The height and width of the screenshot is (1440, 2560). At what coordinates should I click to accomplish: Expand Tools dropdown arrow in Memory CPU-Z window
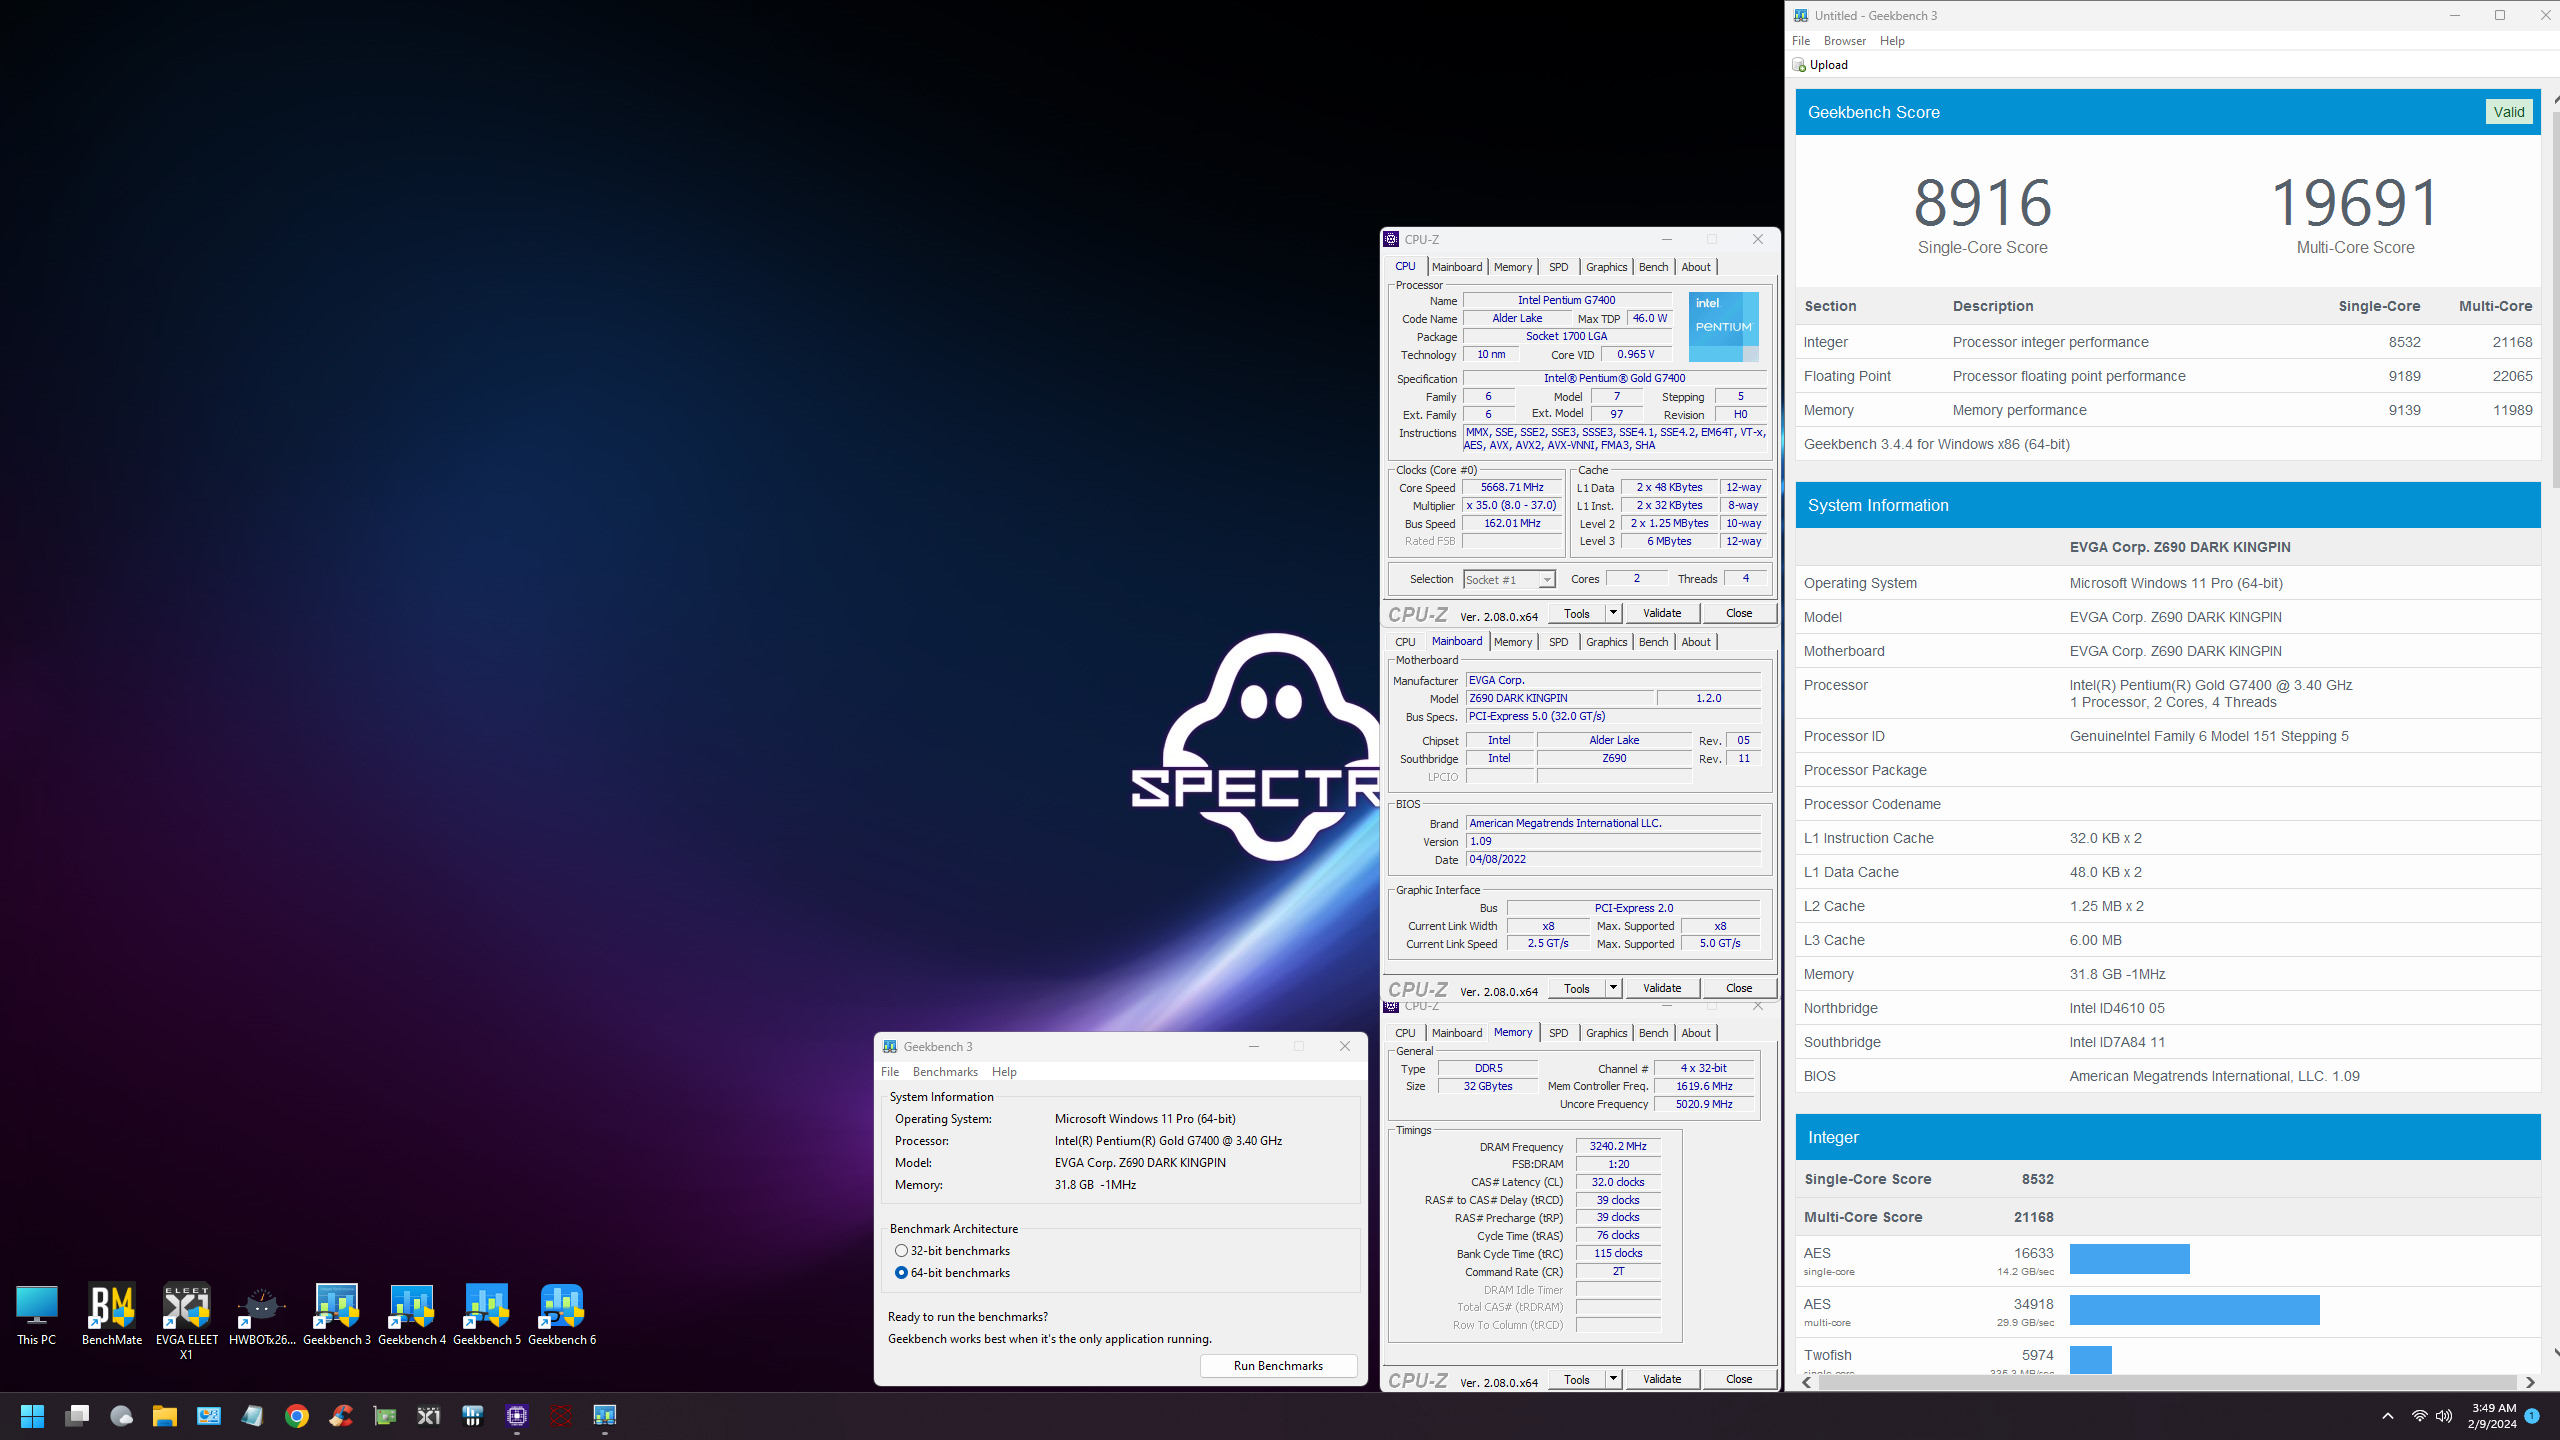click(x=1613, y=1379)
